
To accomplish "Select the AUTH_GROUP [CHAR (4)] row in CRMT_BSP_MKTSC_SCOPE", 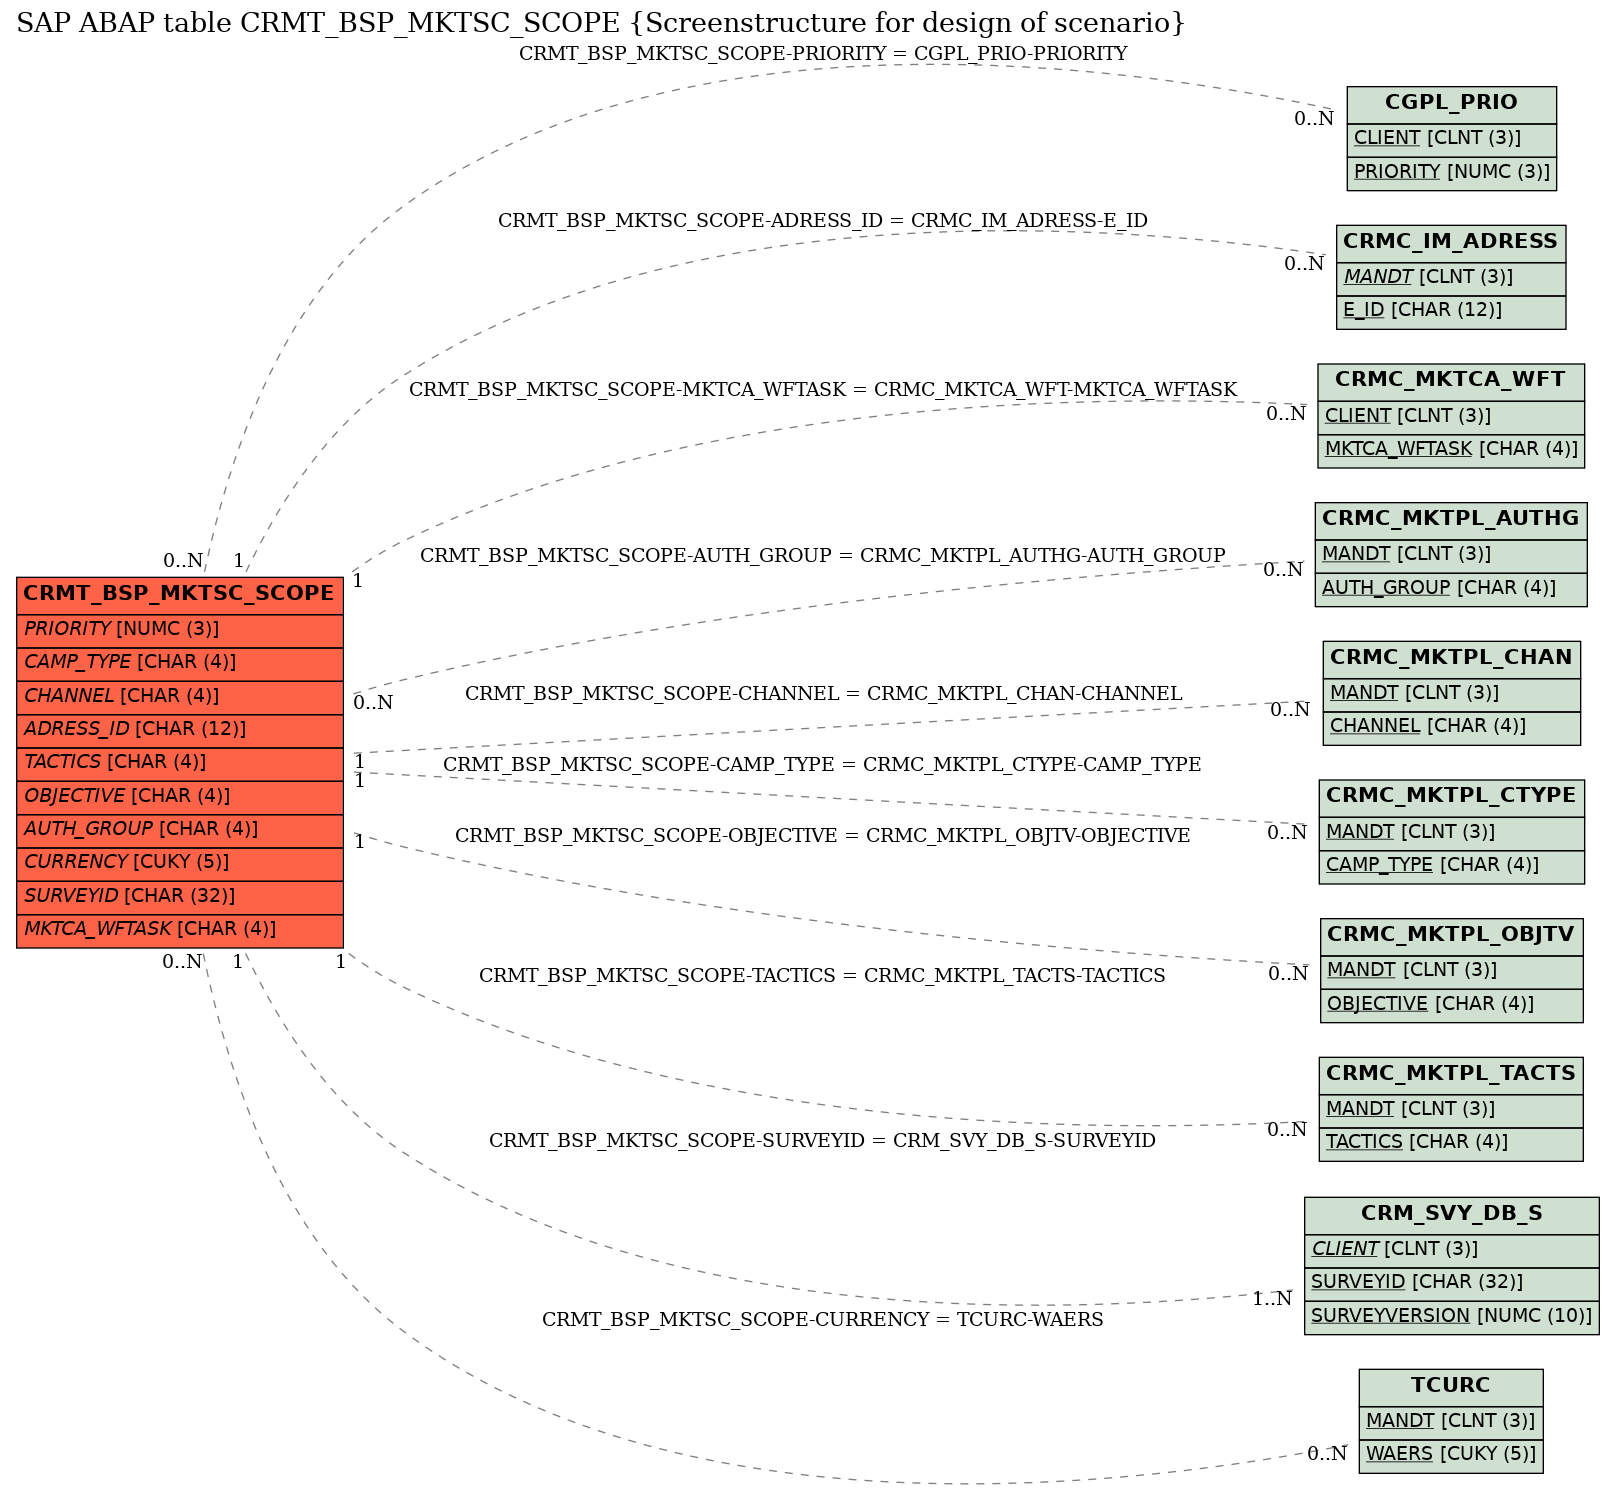I will 180,830.
